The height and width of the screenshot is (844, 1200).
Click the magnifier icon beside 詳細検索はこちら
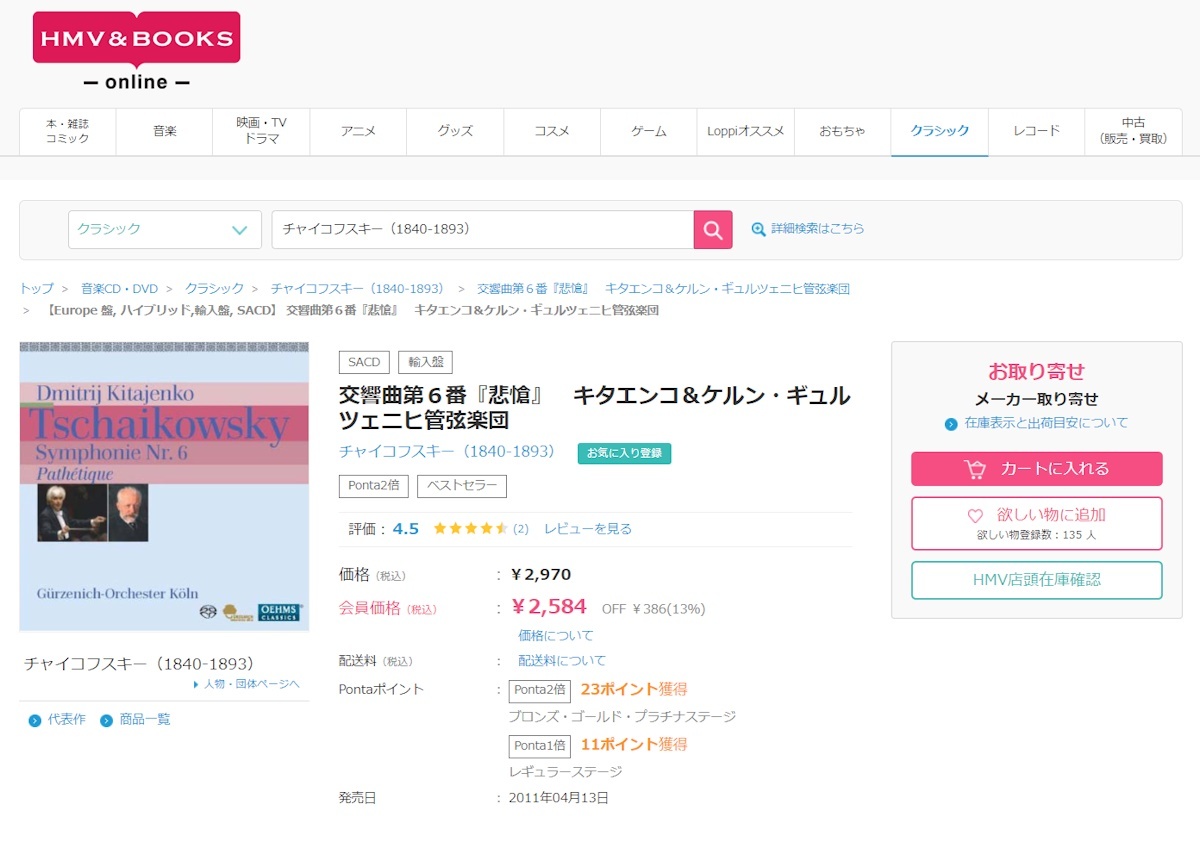pos(760,229)
